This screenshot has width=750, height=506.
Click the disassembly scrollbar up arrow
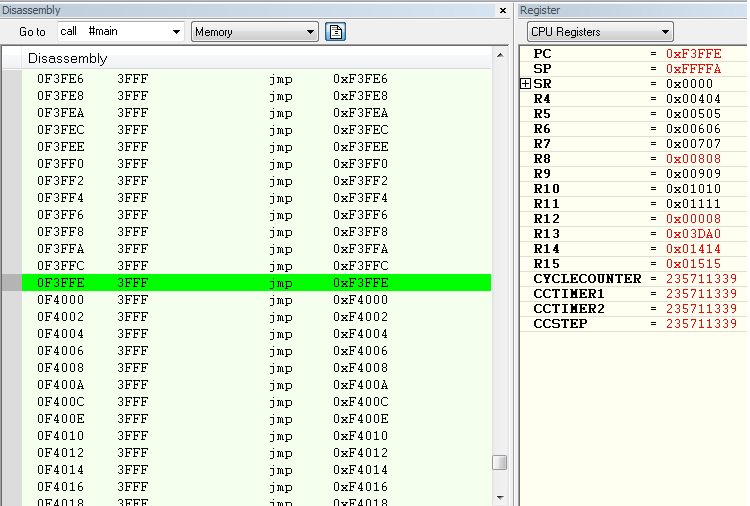coord(500,55)
